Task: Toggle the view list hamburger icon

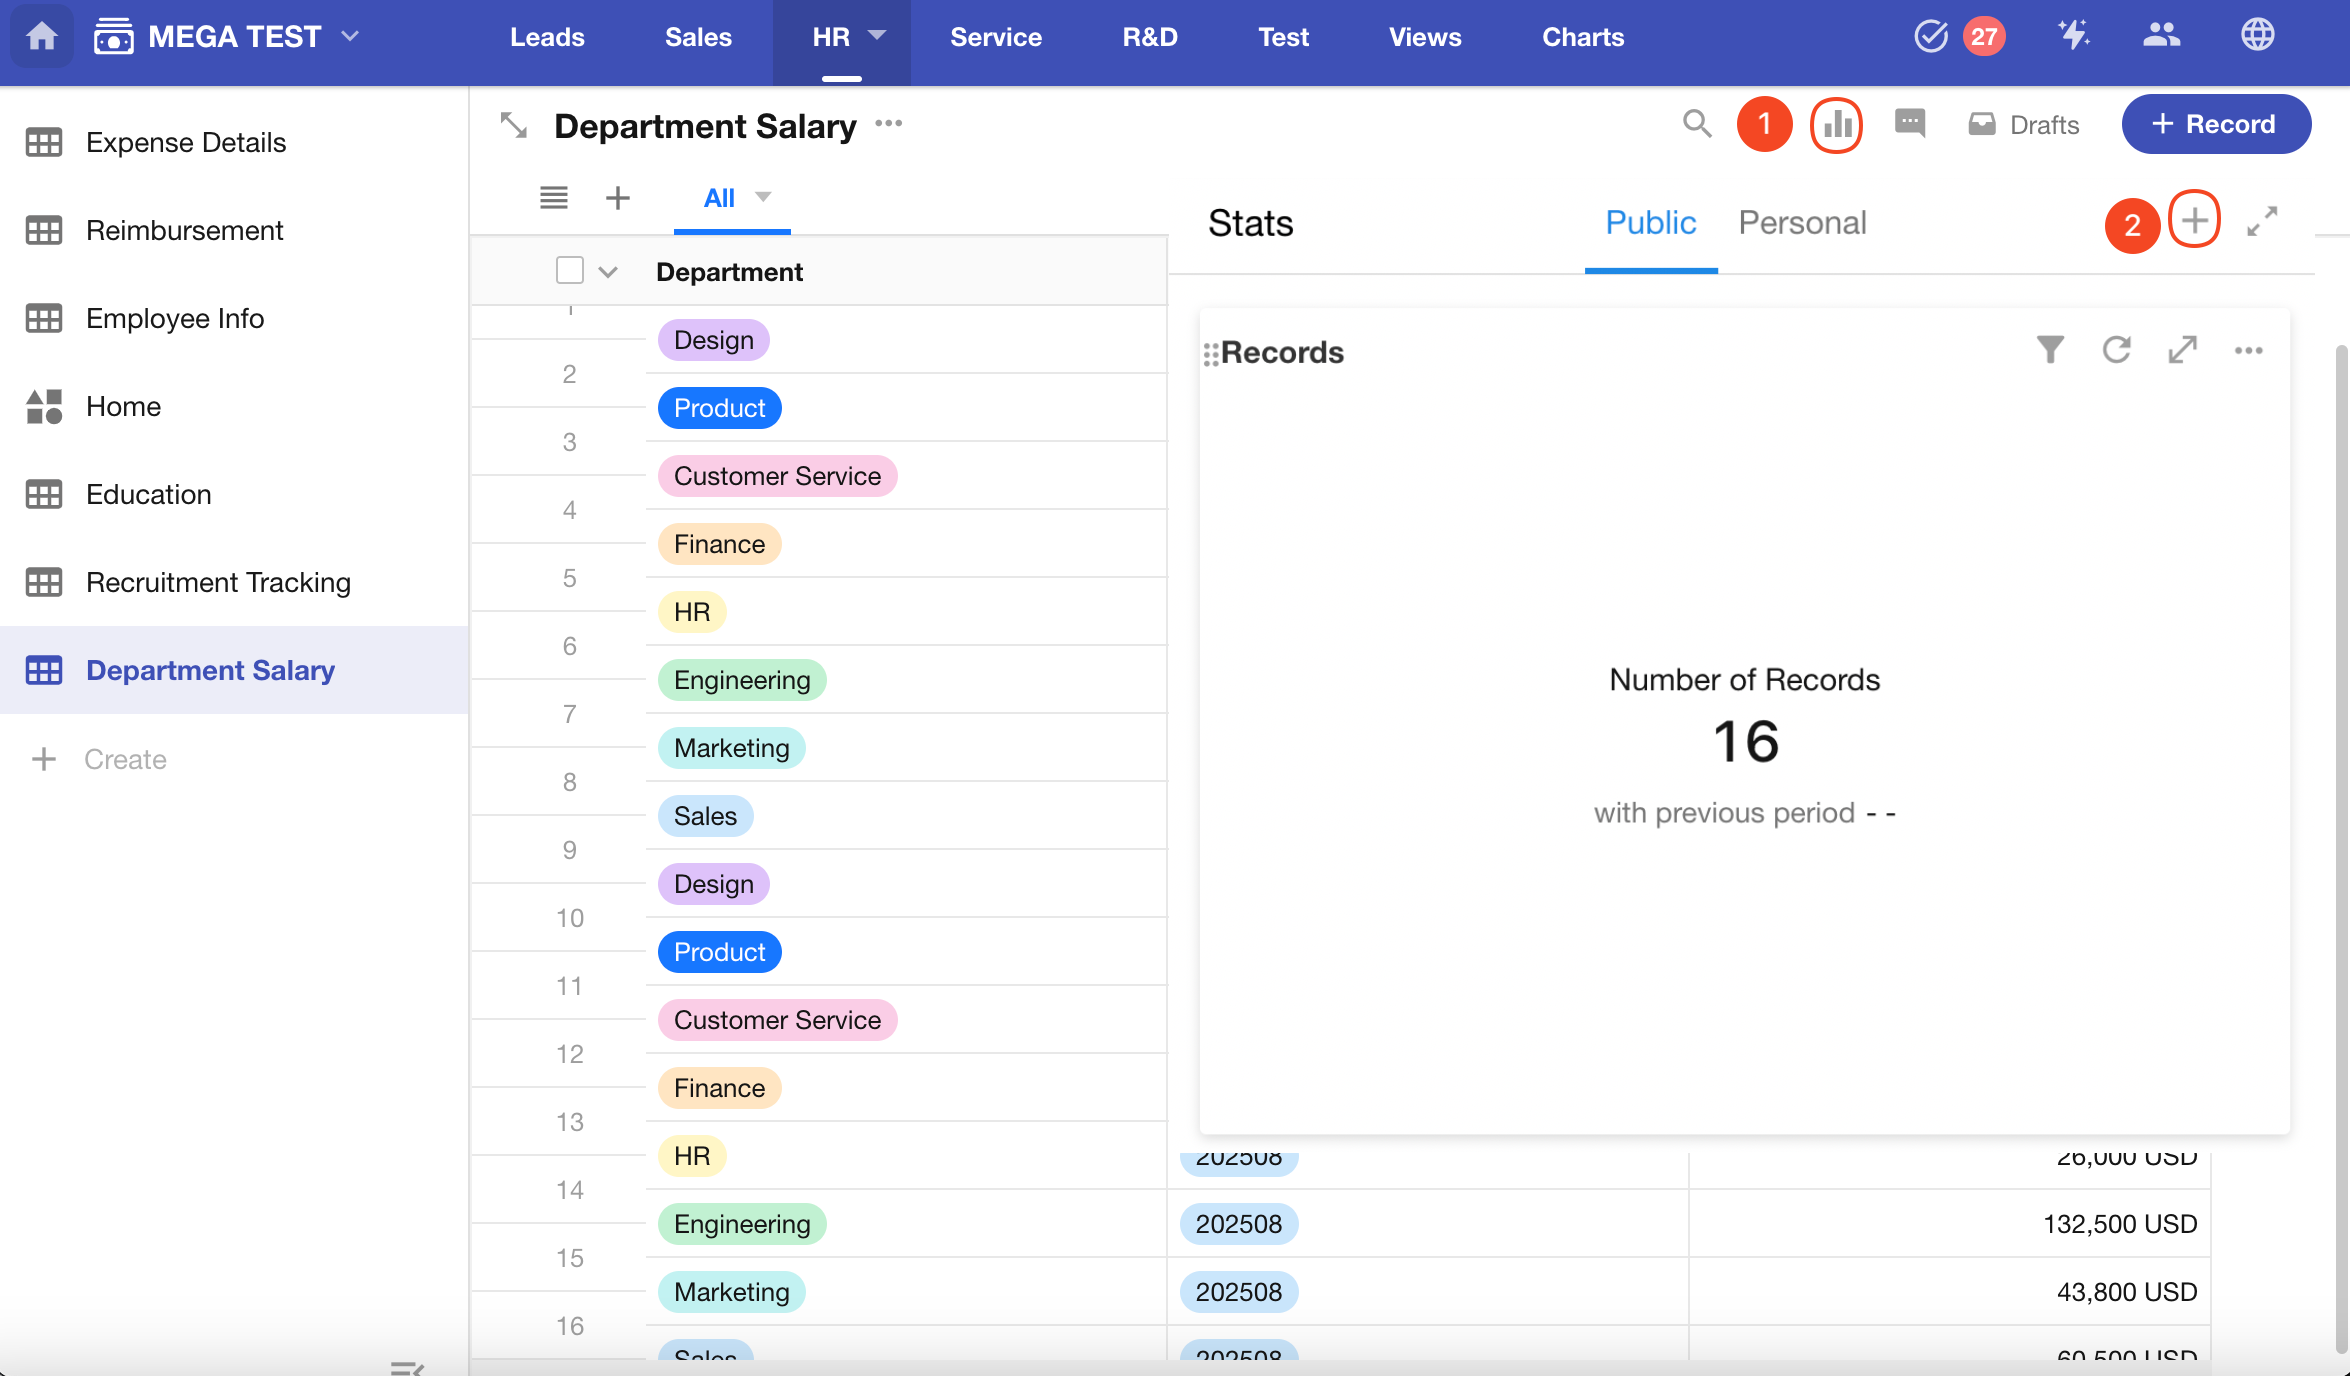Action: coord(553,197)
